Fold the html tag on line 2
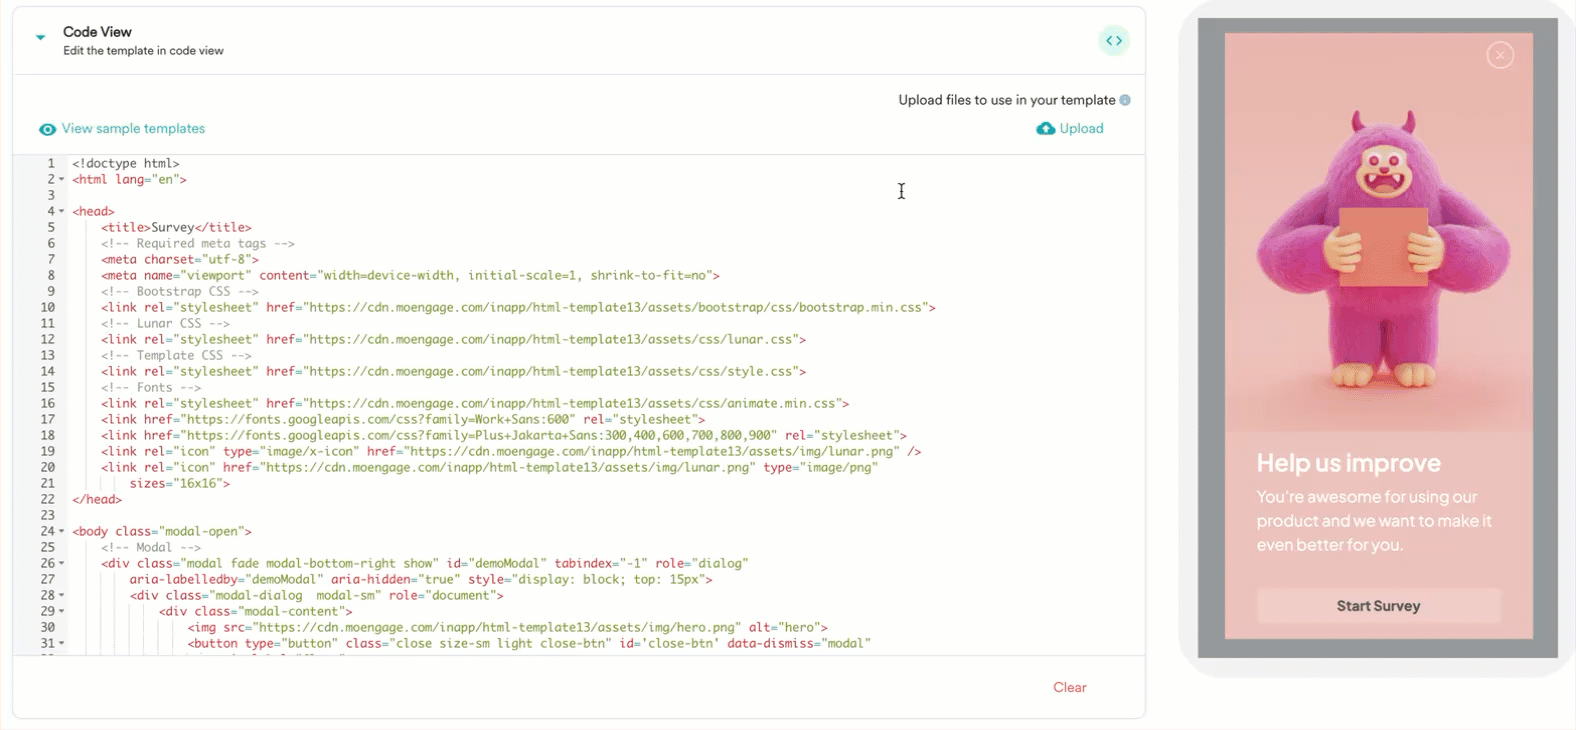Viewport: 1576px width, 730px height. point(61,179)
